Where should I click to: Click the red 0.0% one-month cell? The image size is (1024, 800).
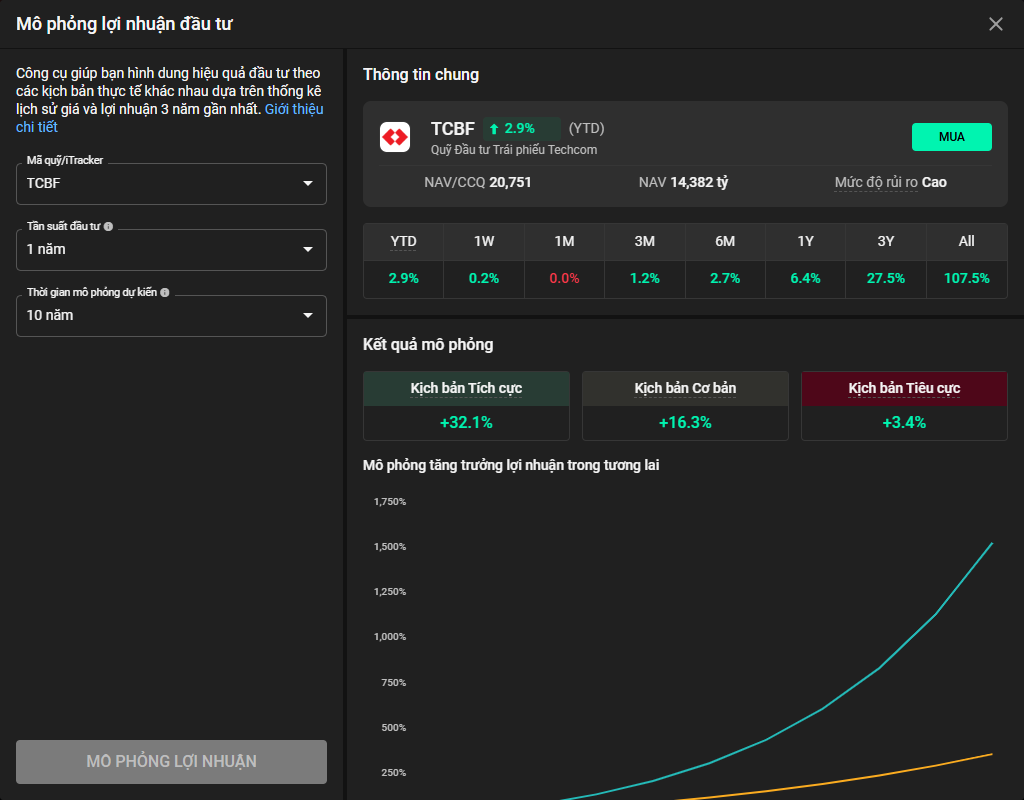pyautogui.click(x=564, y=279)
